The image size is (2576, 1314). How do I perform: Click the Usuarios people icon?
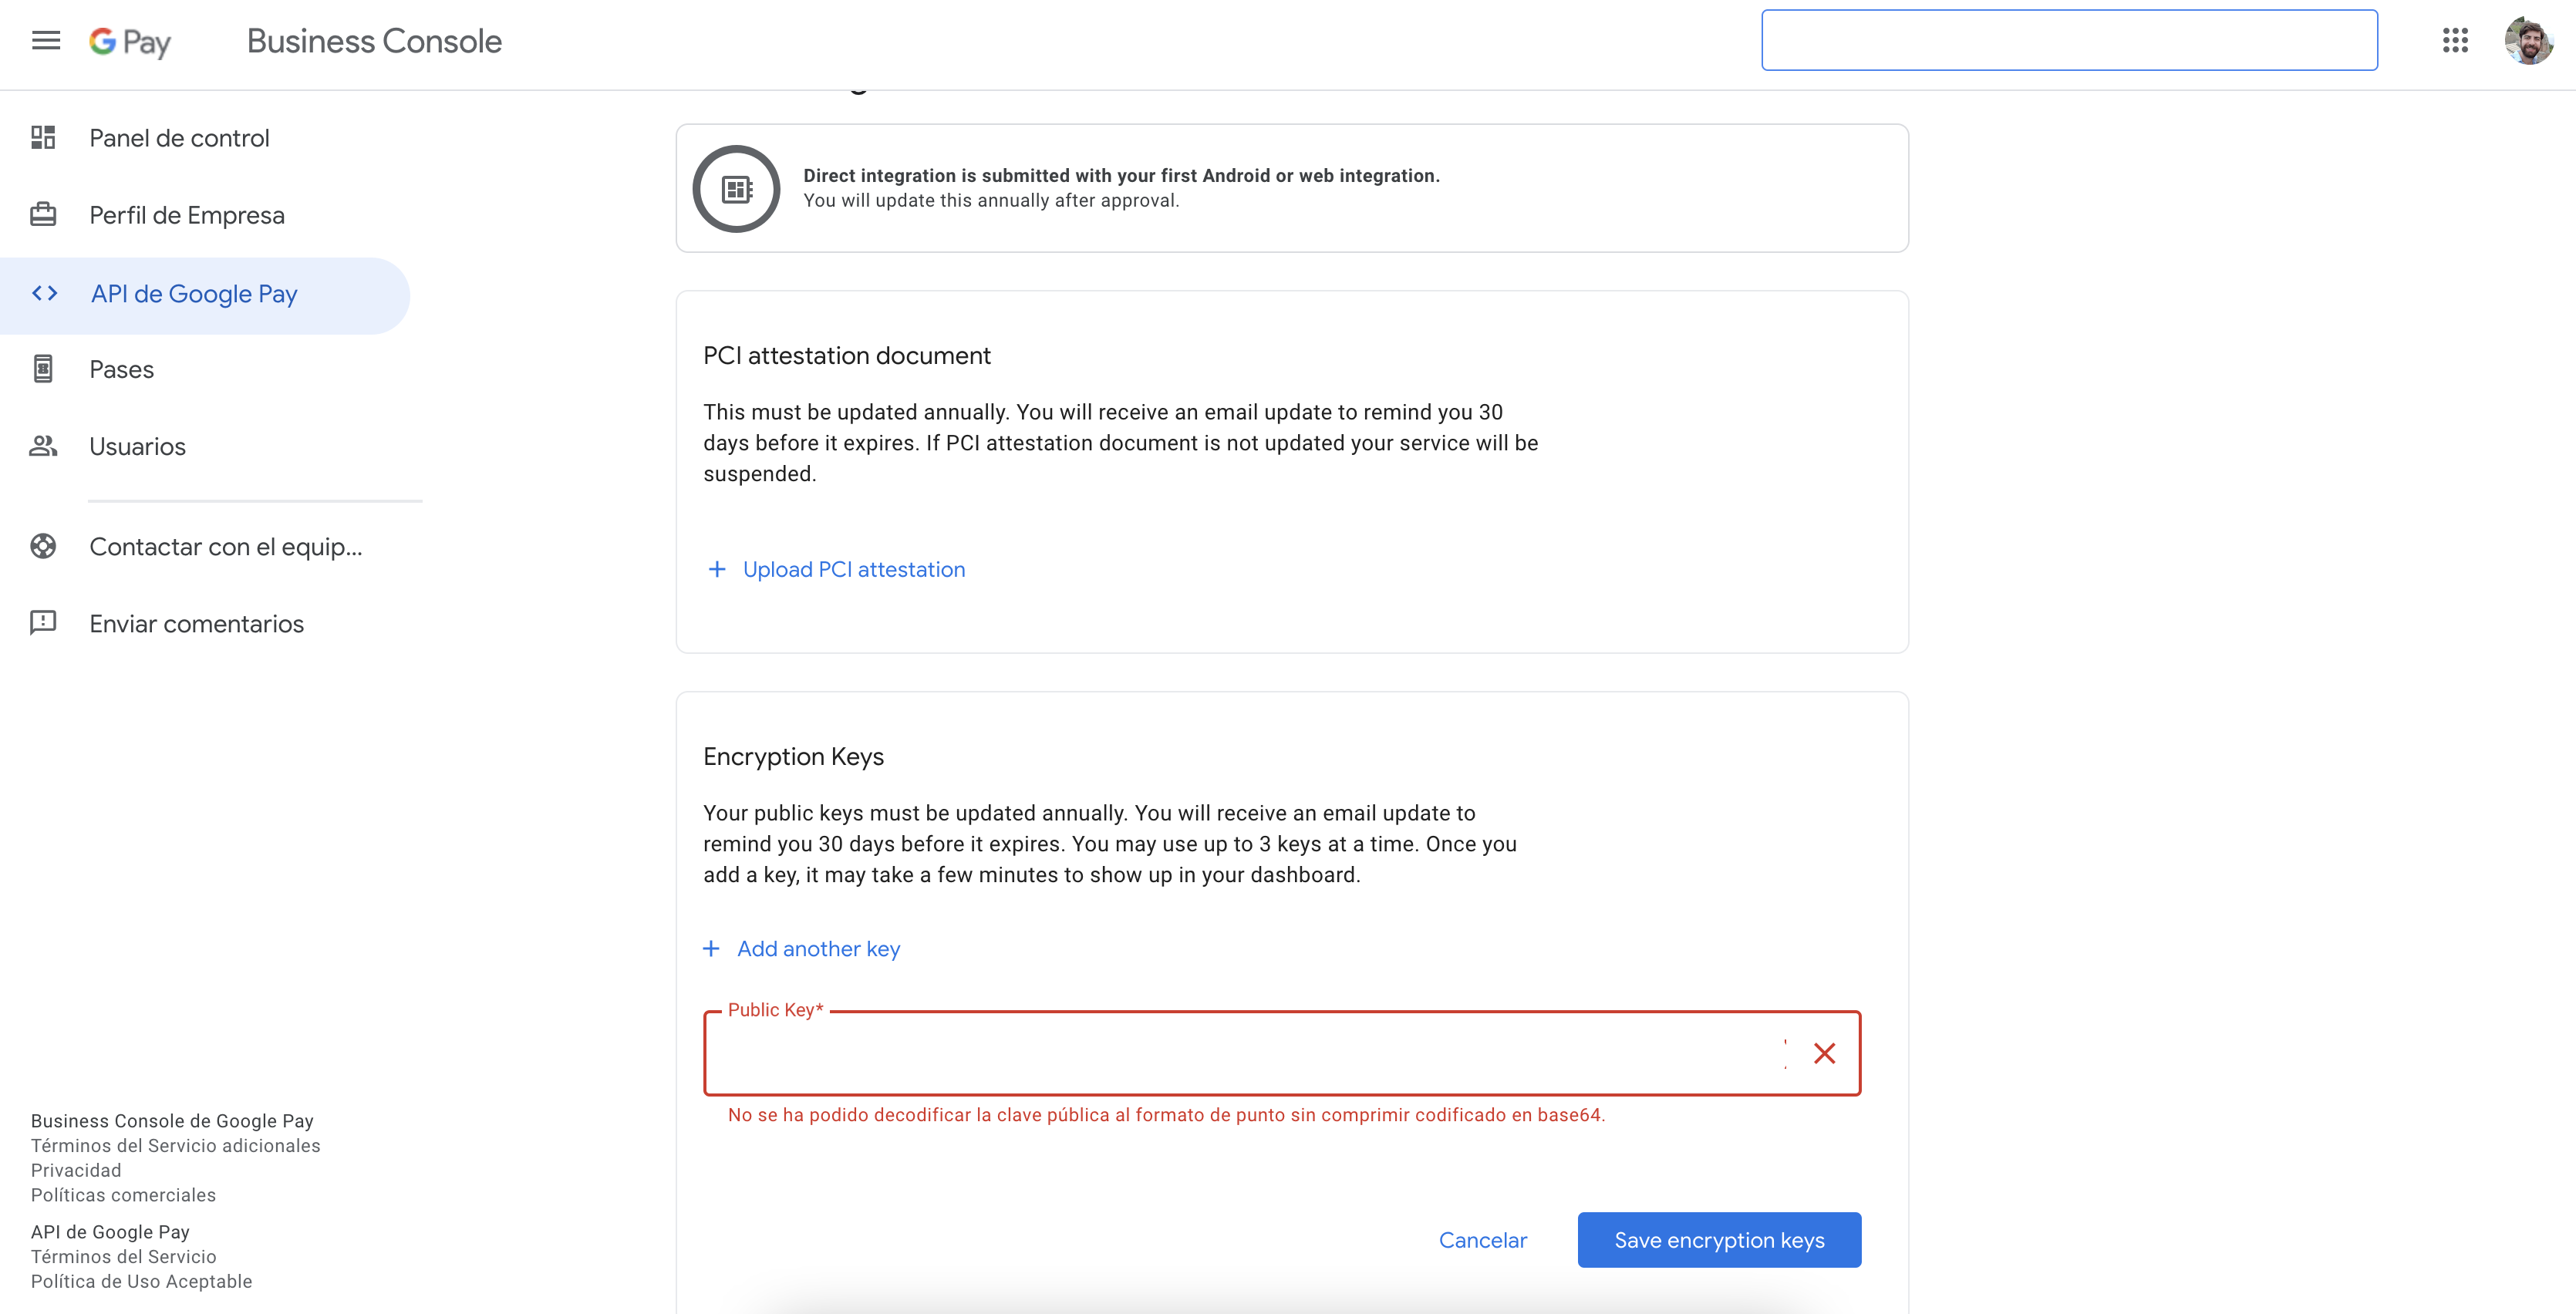43,446
